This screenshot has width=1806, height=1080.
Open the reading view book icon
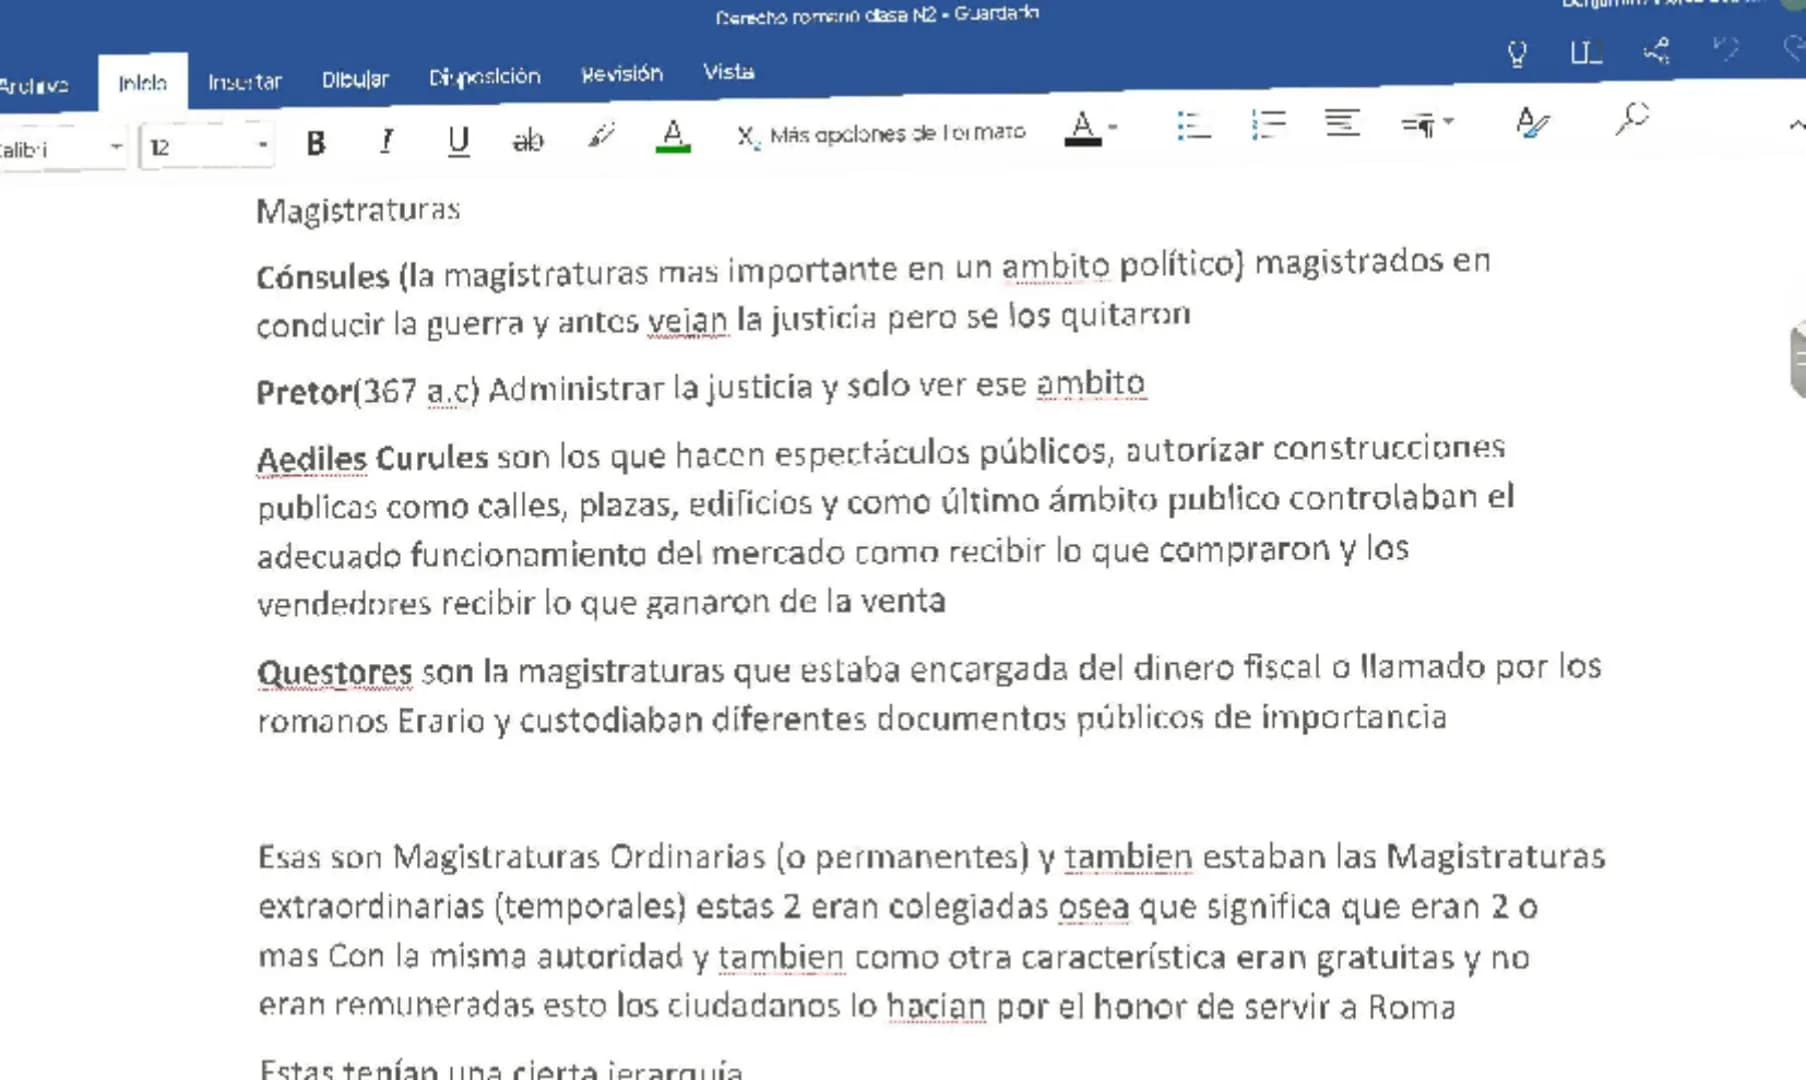tap(1586, 51)
